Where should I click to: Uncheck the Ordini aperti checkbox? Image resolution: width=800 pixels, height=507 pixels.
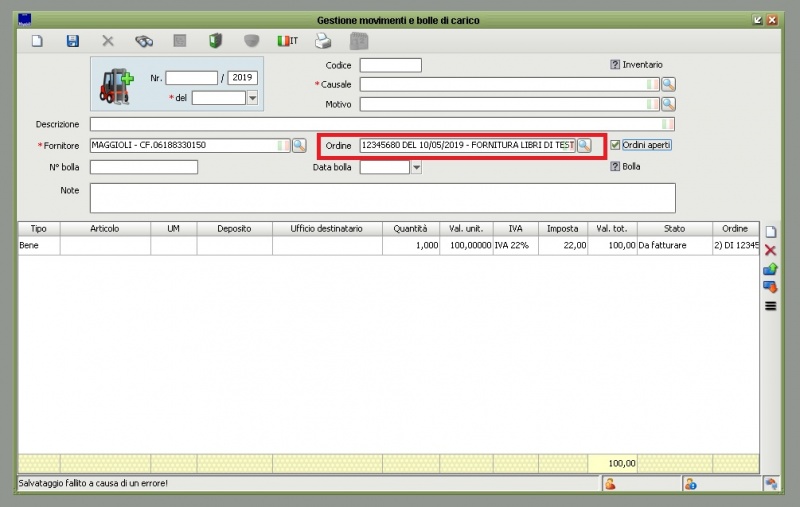616,145
